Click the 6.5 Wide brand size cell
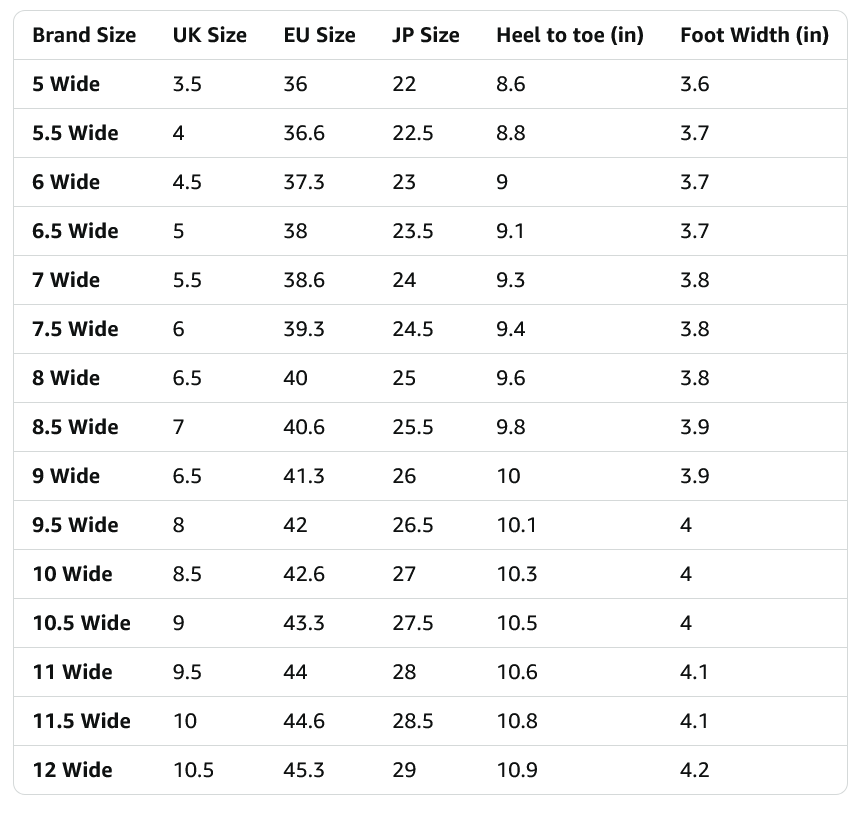Image resolution: width=850 pixels, height=816 pixels. tap(75, 231)
